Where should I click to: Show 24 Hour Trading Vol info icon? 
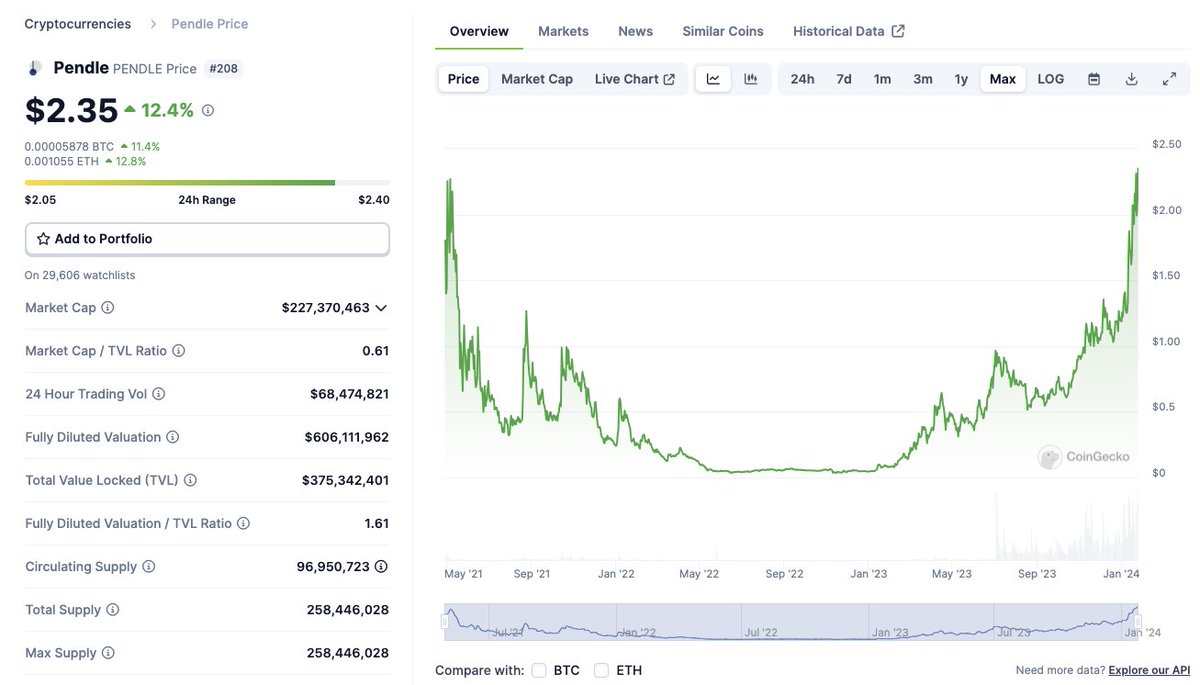pyautogui.click(x=158, y=394)
